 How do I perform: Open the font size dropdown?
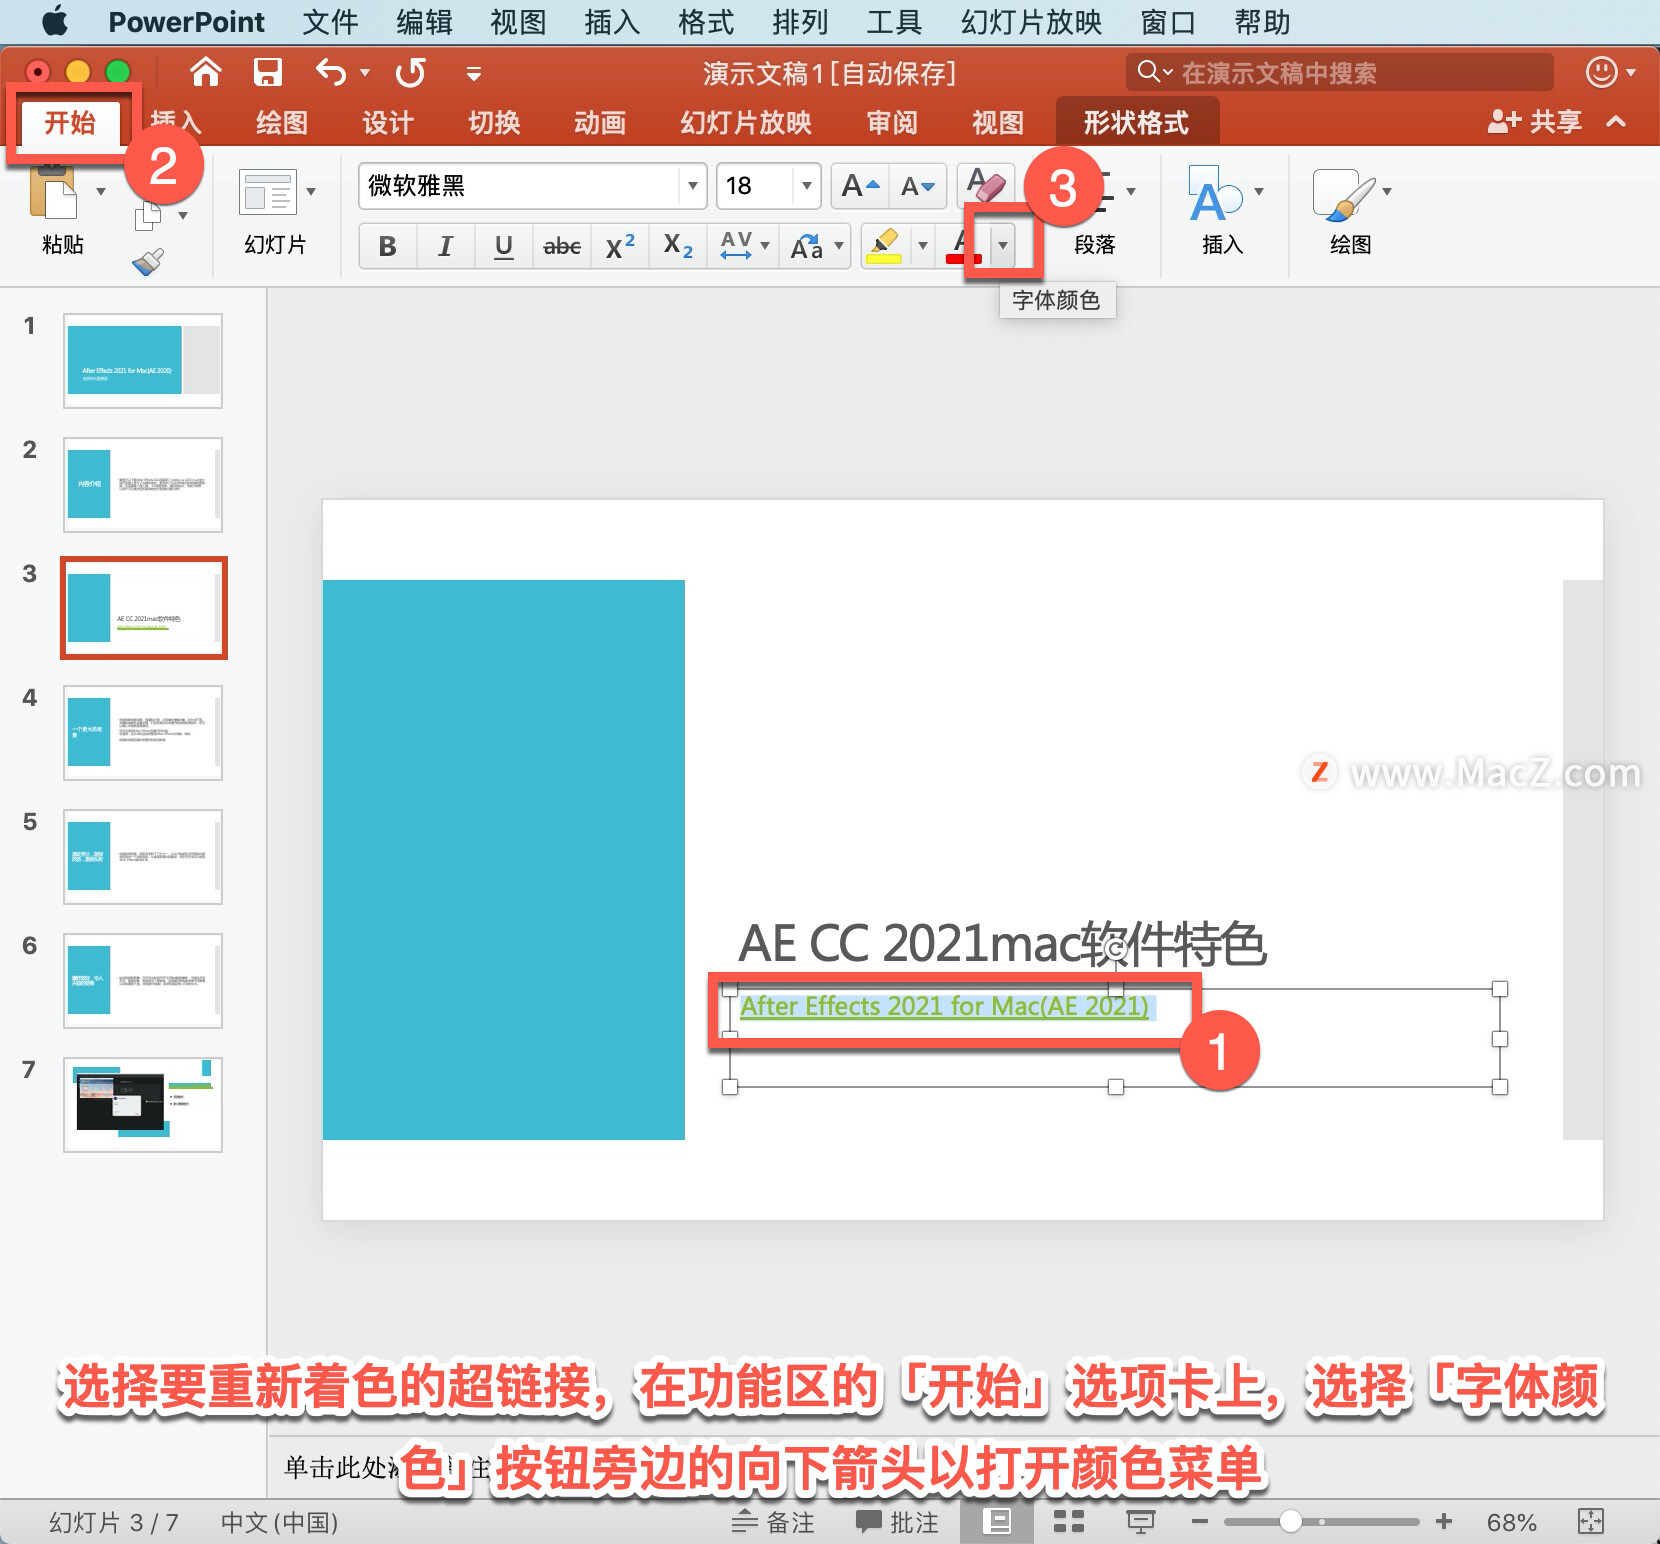[x=806, y=186]
